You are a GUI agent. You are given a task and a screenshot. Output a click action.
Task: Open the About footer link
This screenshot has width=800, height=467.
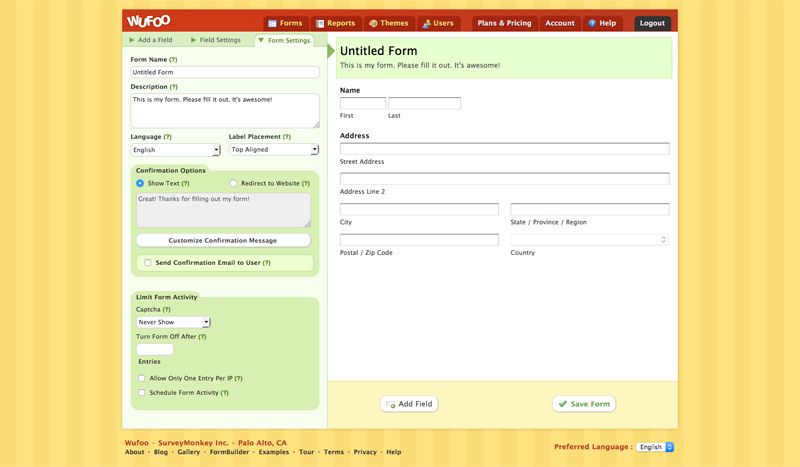point(135,452)
